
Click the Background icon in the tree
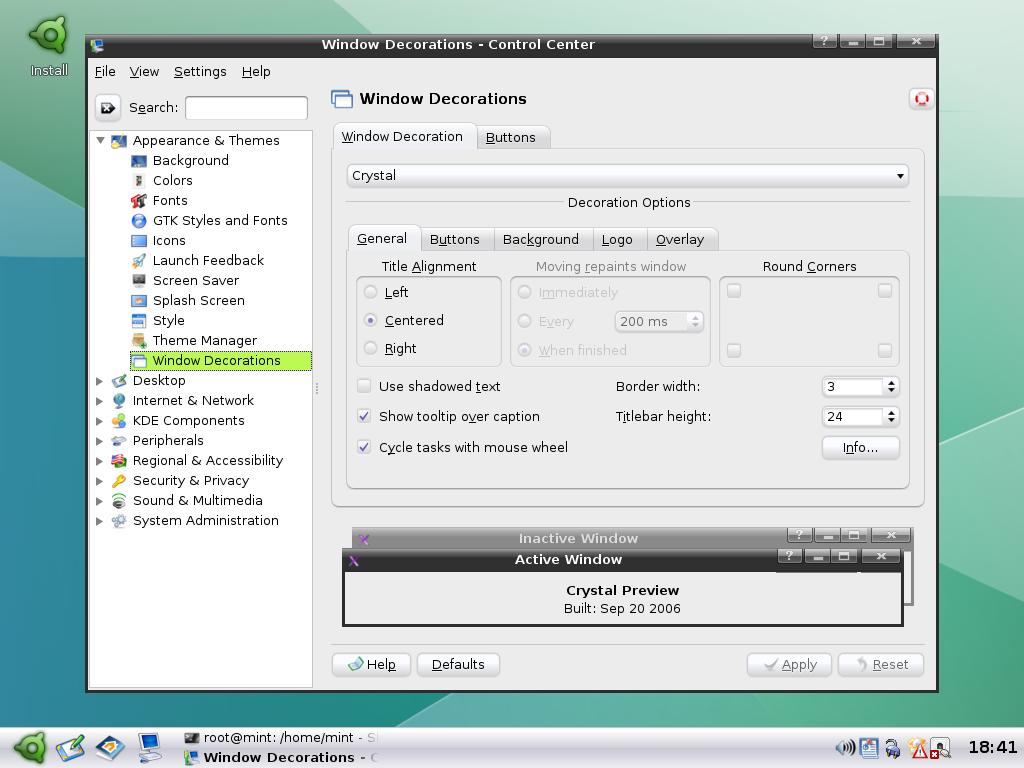point(138,161)
